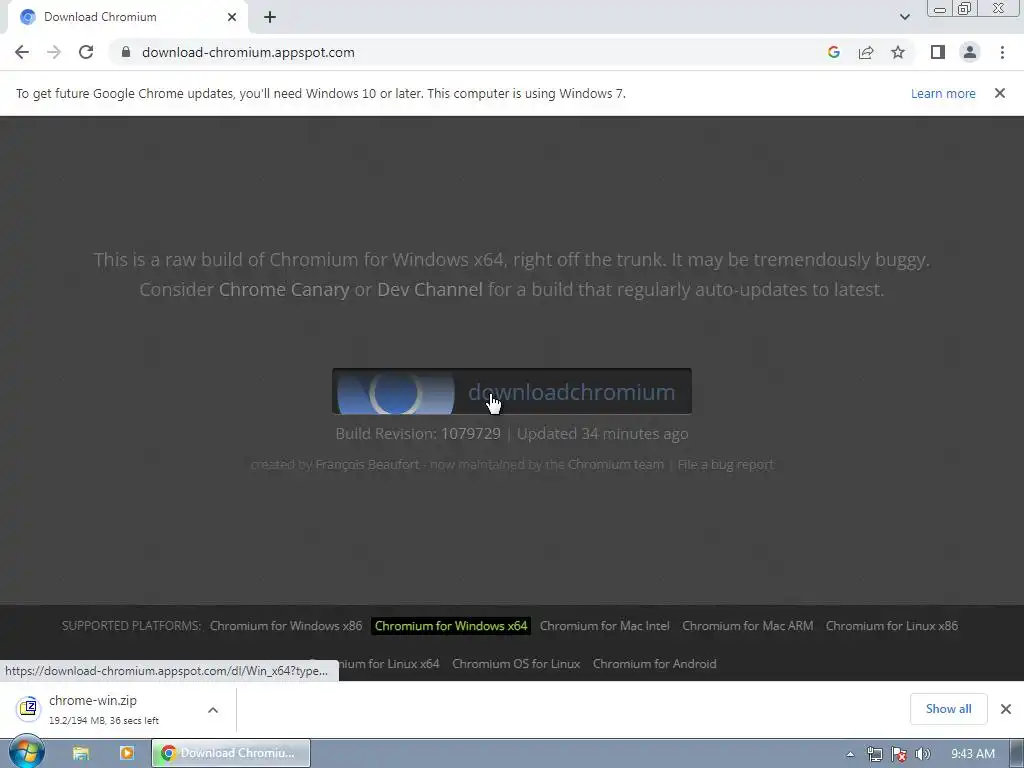The image size is (1024, 768).
Task: Open Build Revision 1079729 link
Action: coord(470,434)
